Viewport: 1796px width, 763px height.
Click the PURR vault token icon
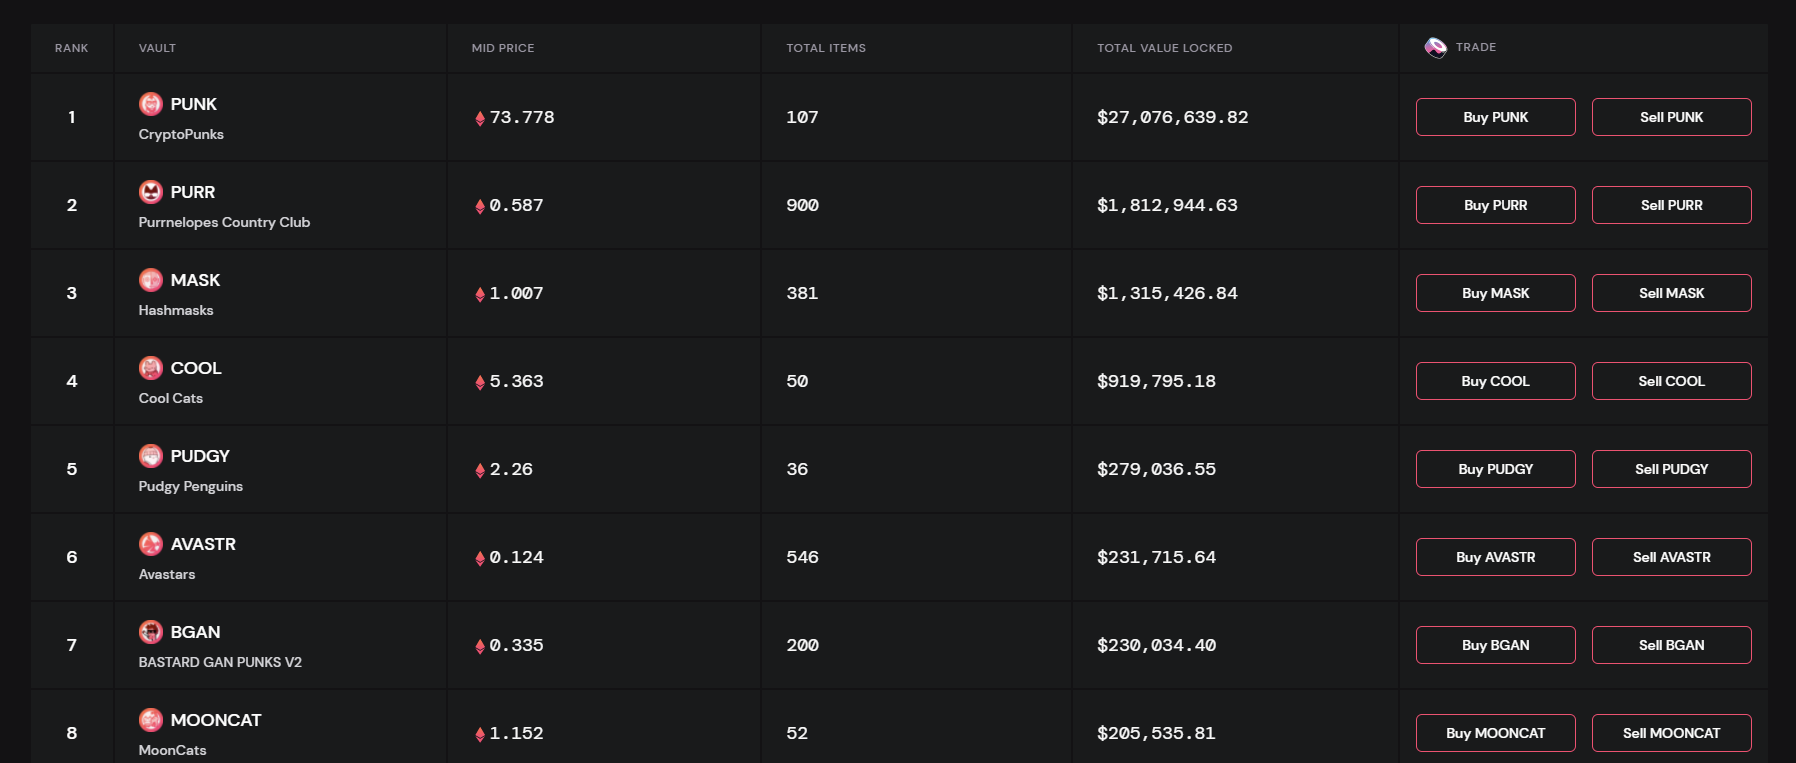(x=151, y=192)
